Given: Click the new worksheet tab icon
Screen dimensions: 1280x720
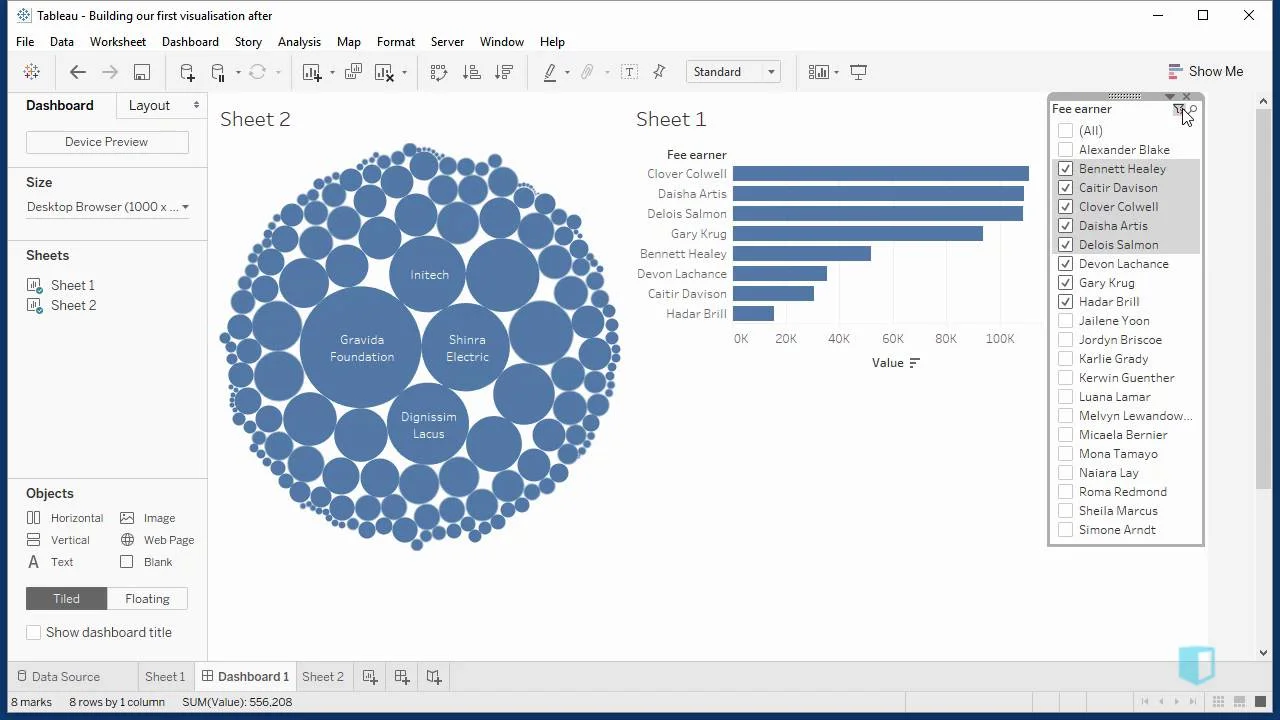Looking at the screenshot, I should coord(370,677).
